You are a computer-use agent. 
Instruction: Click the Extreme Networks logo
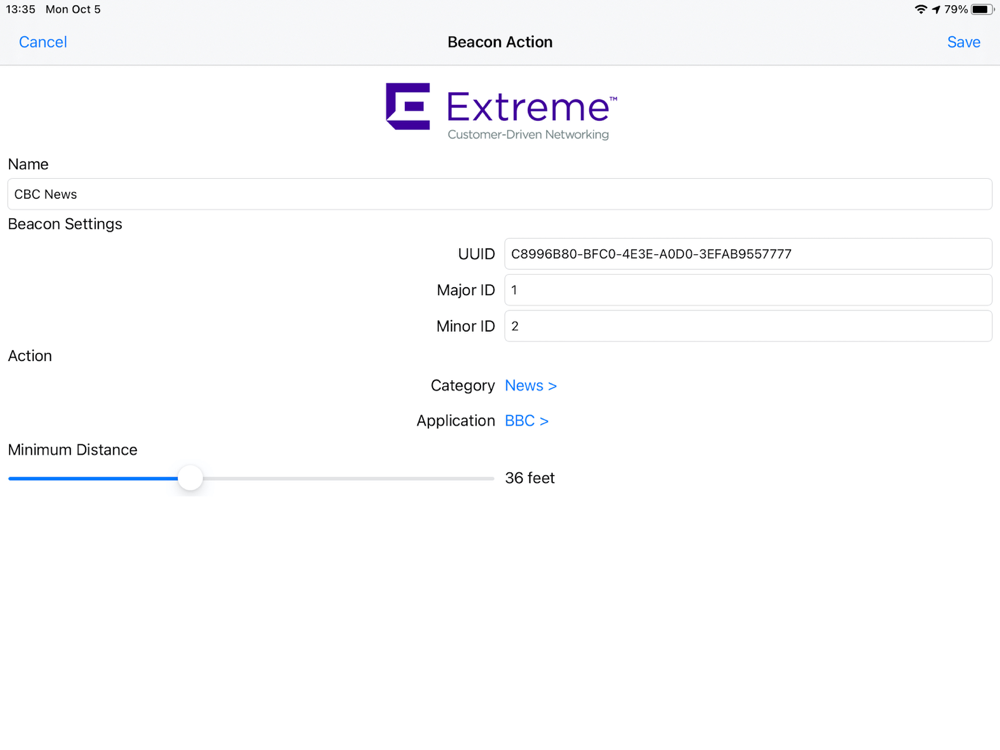(501, 111)
